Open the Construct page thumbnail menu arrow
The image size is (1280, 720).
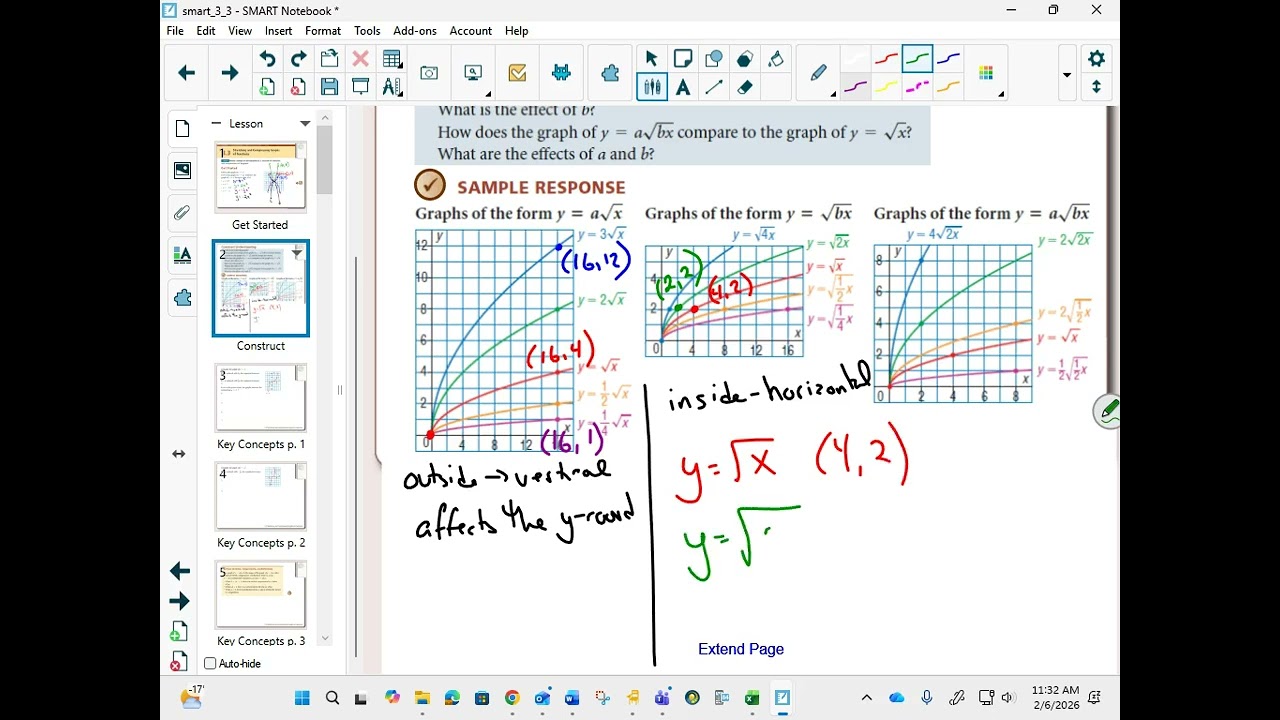tap(297, 253)
